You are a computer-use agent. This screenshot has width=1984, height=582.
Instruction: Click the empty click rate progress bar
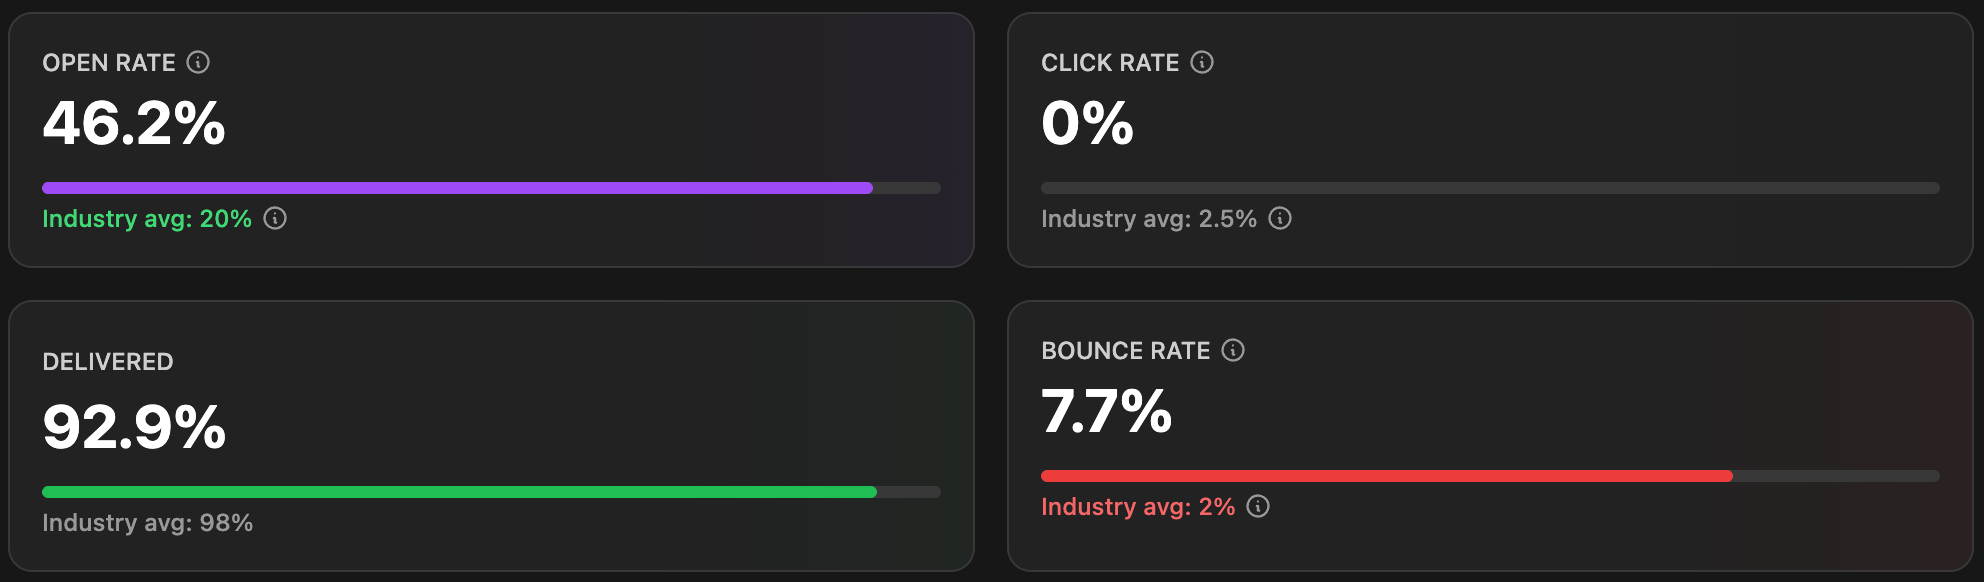(1490, 188)
